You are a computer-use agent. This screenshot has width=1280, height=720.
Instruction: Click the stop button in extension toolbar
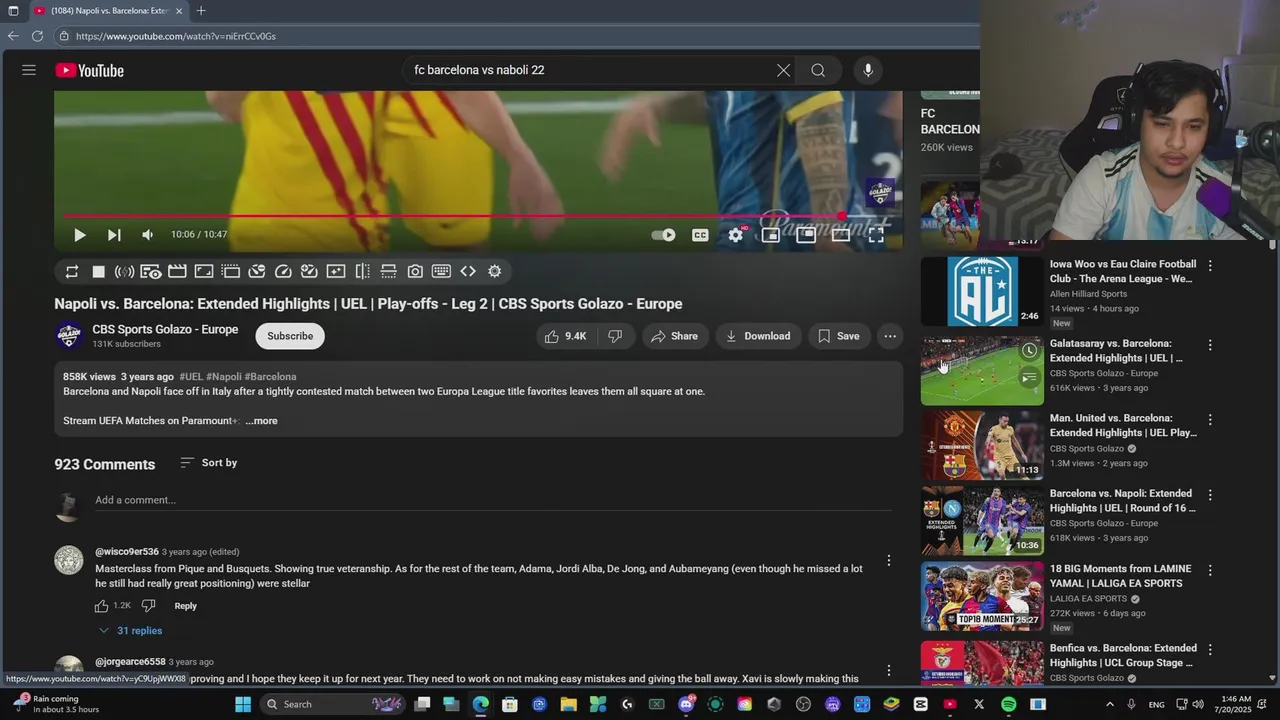98,271
